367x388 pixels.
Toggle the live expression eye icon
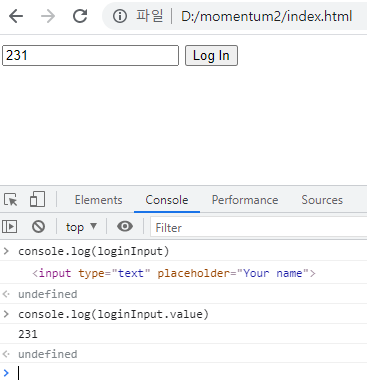pyautogui.click(x=125, y=226)
